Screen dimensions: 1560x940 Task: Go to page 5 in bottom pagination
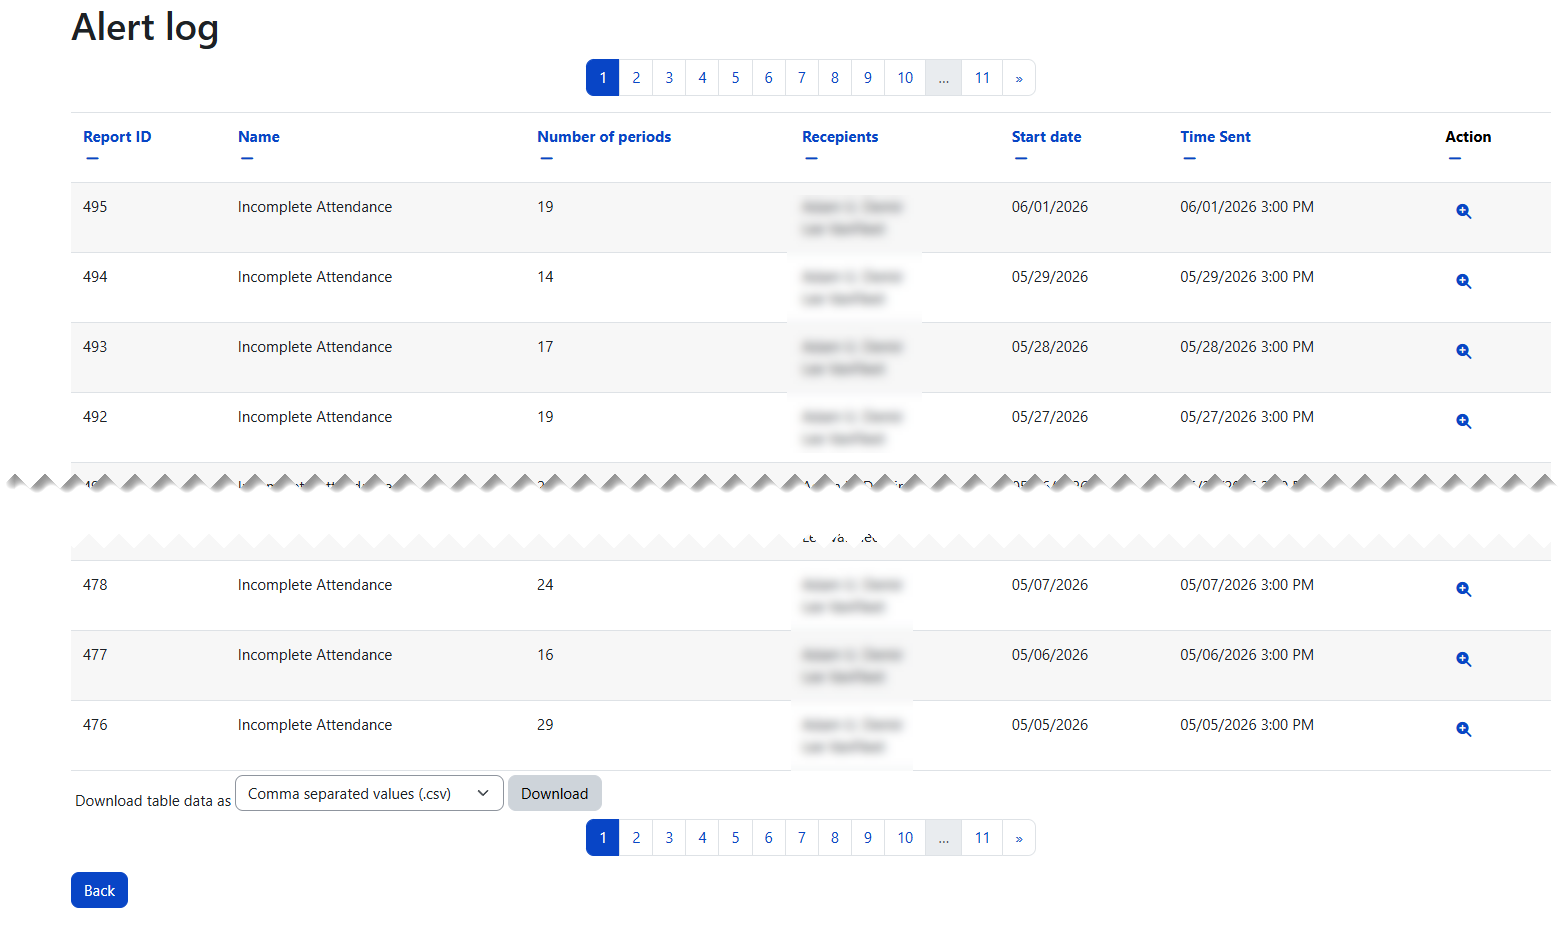[x=735, y=838]
